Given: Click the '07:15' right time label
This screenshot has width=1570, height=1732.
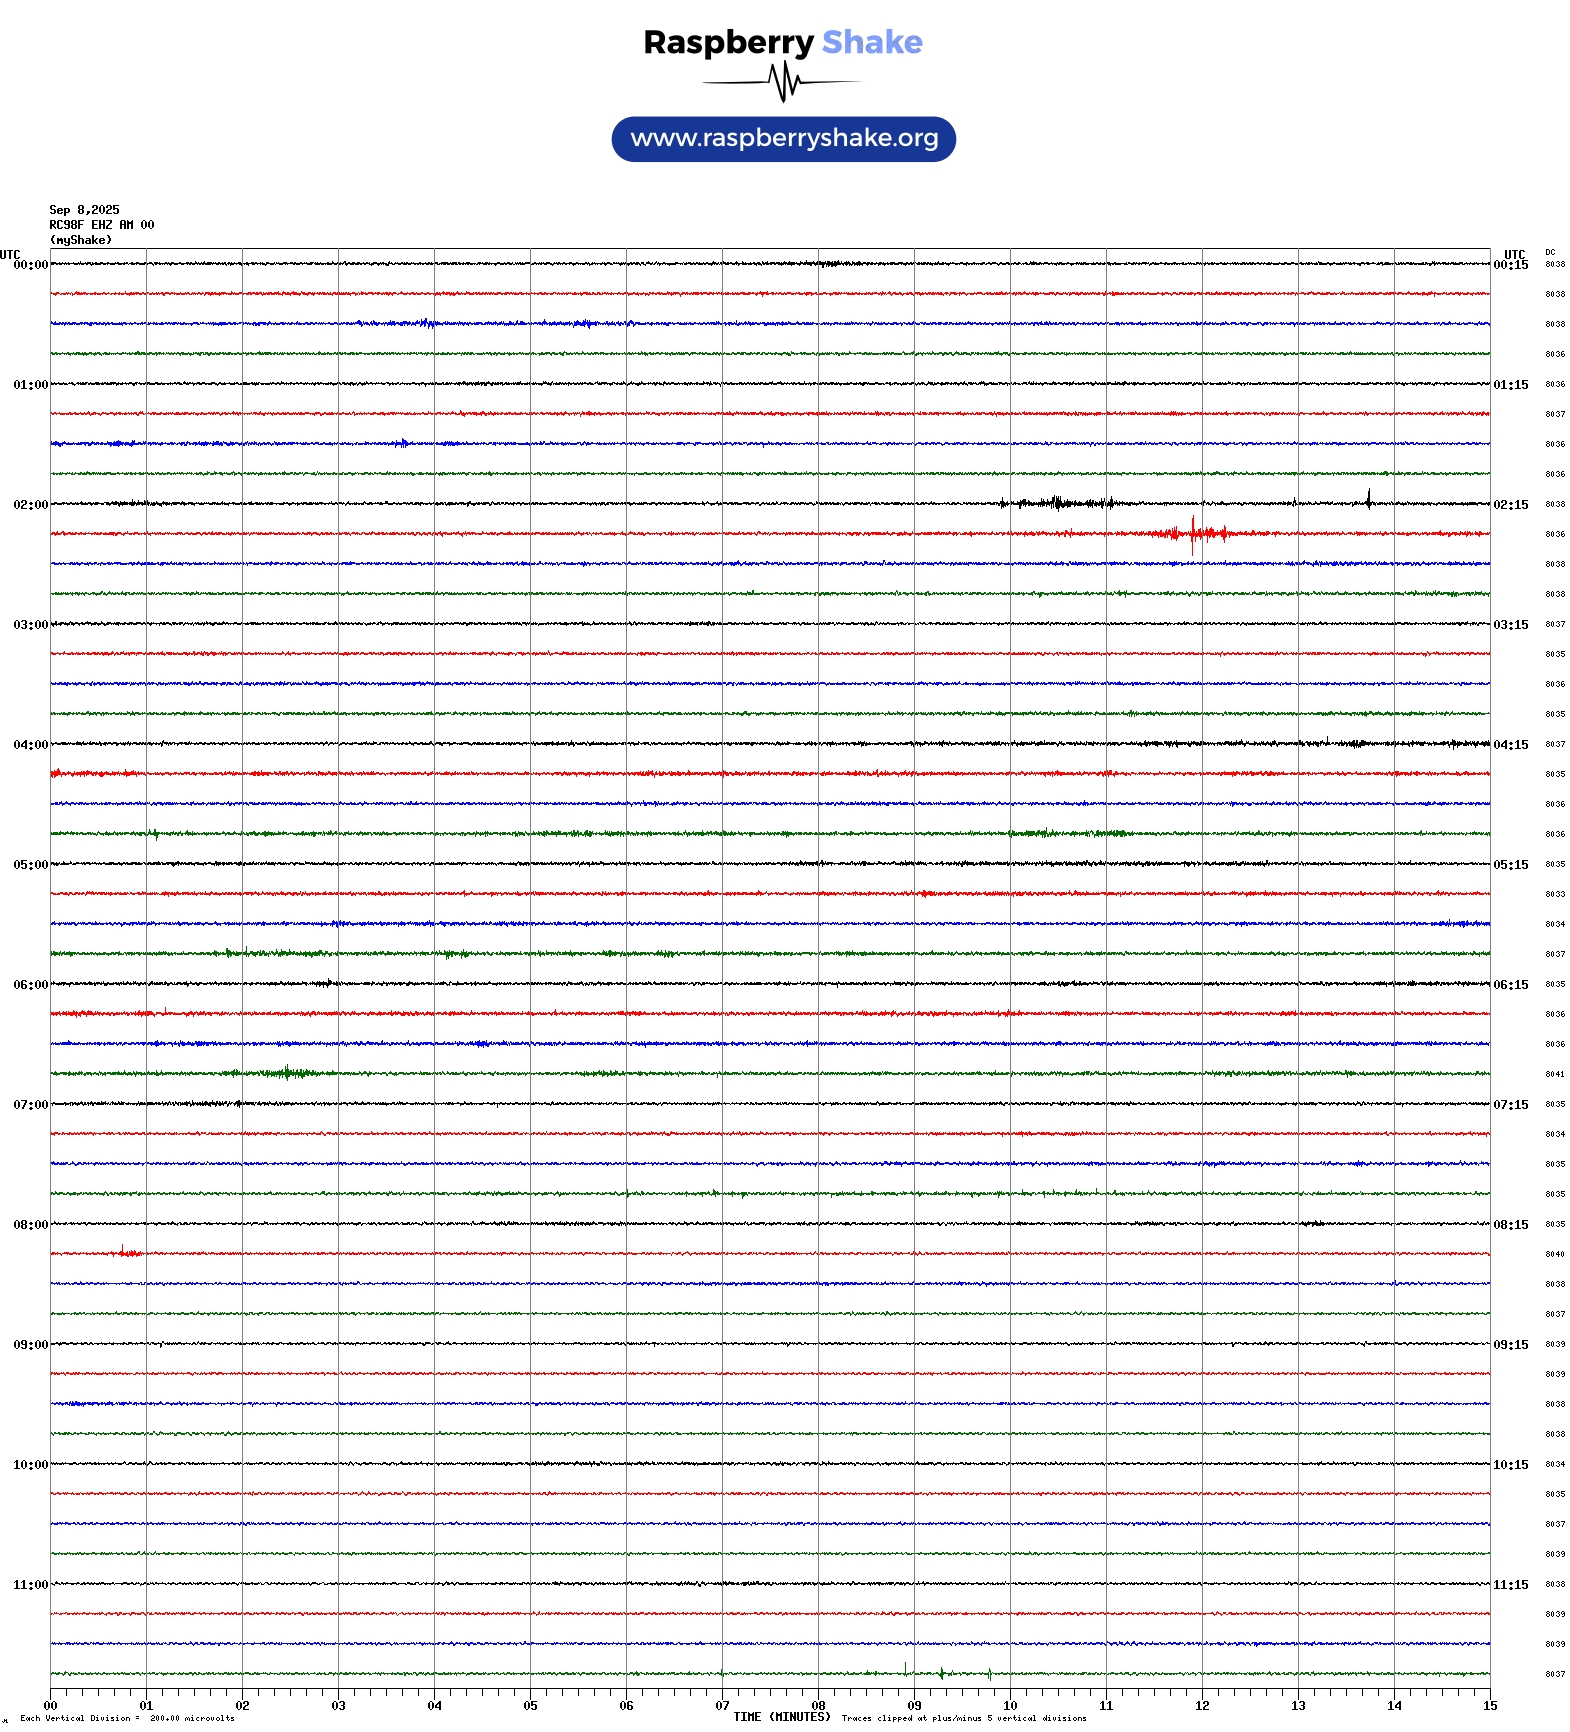Looking at the screenshot, I should point(1511,1105).
